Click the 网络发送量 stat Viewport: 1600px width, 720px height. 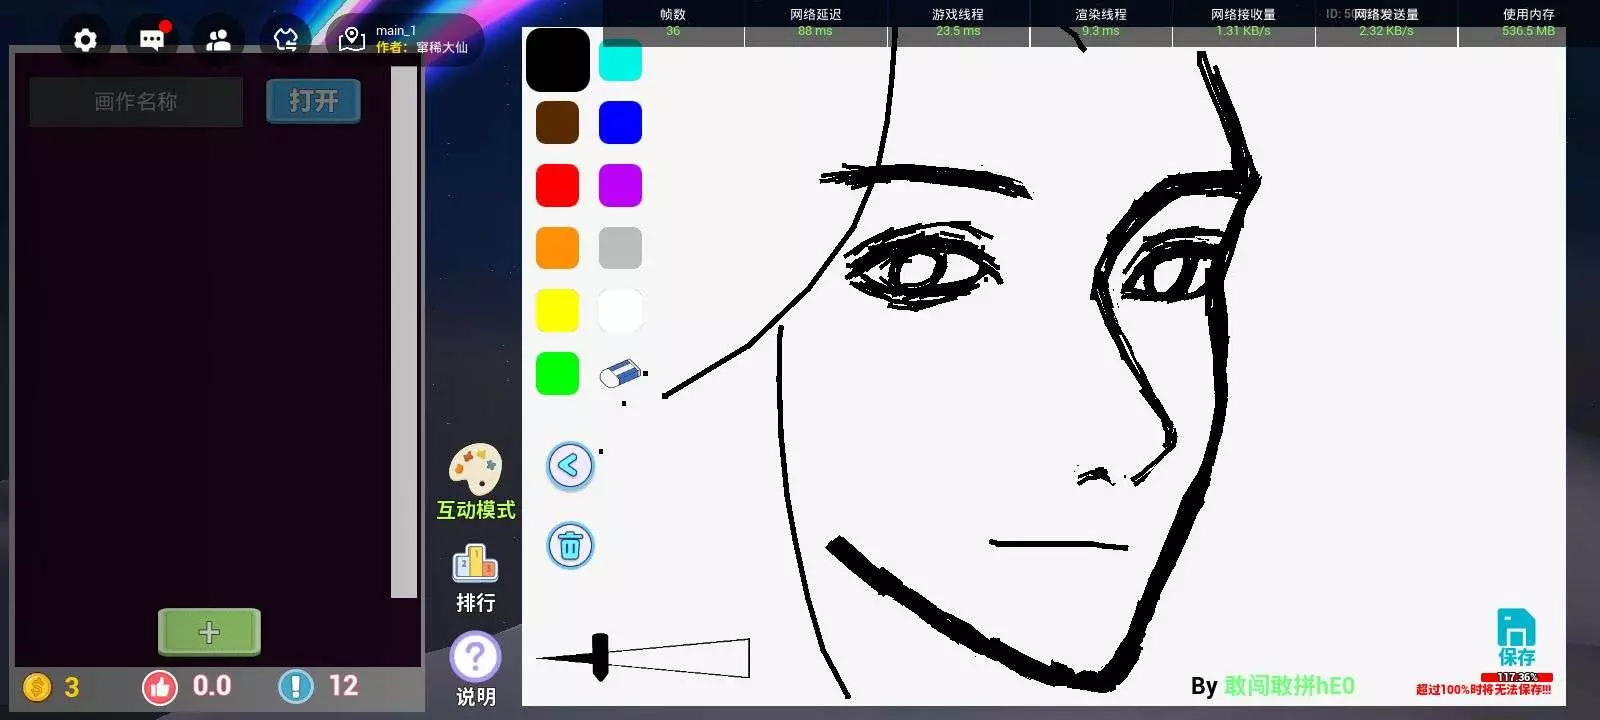point(1386,22)
